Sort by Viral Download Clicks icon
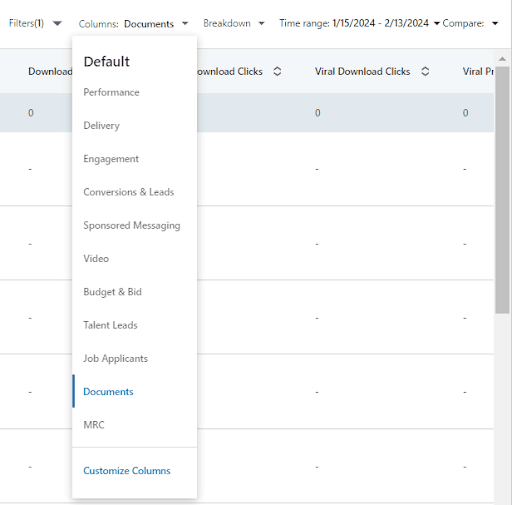This screenshot has width=512, height=505. 425,71
